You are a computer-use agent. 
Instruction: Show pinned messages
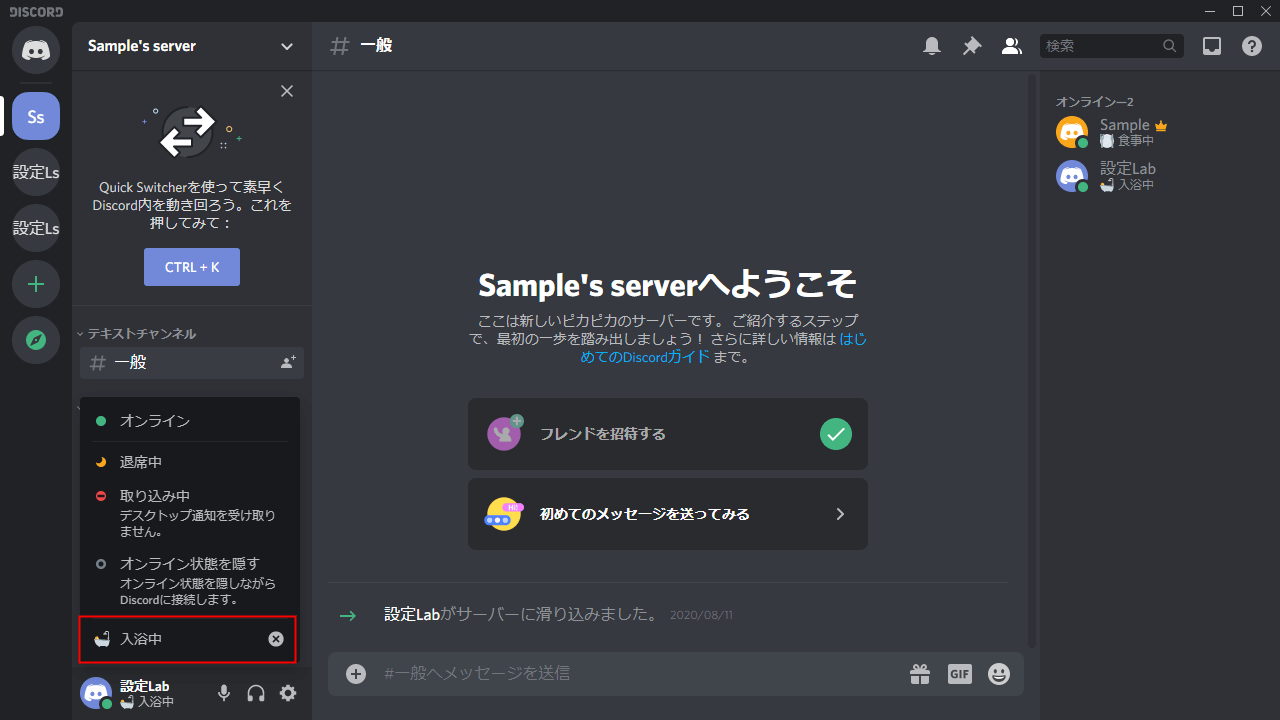pos(972,46)
